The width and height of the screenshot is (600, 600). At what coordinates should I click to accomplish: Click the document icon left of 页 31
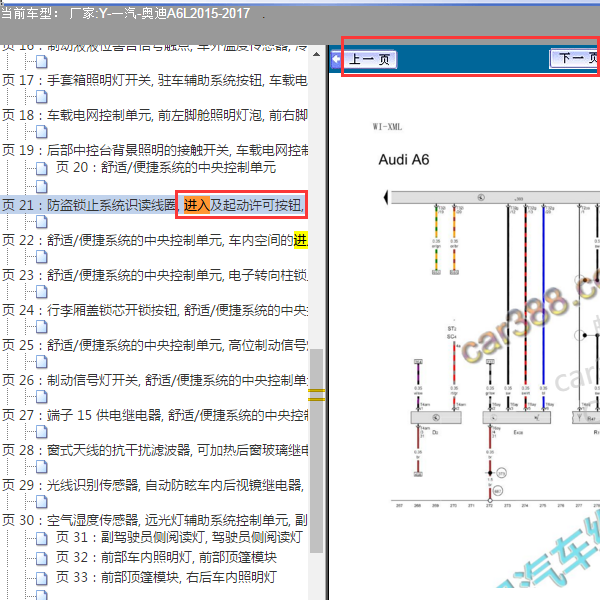(42, 538)
